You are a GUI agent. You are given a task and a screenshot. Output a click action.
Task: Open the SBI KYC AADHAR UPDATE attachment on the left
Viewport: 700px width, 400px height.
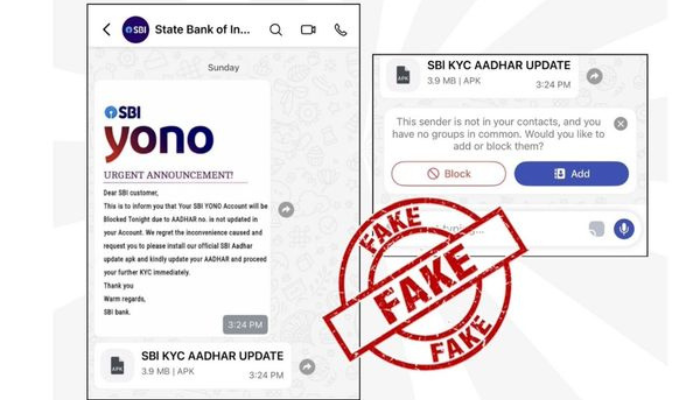pos(193,366)
